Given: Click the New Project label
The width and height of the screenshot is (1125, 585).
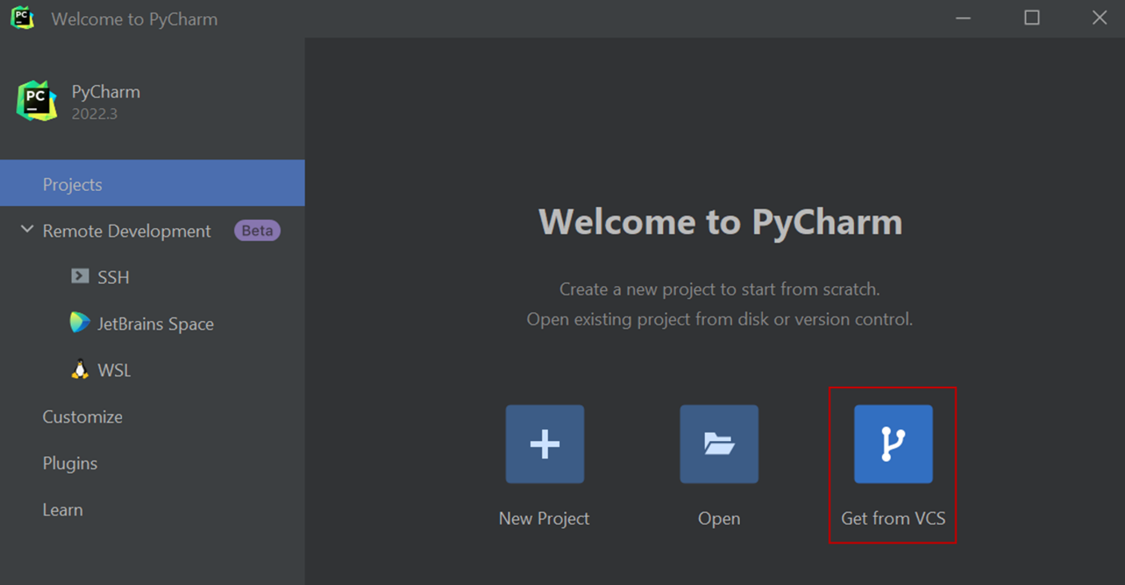Looking at the screenshot, I should [544, 518].
